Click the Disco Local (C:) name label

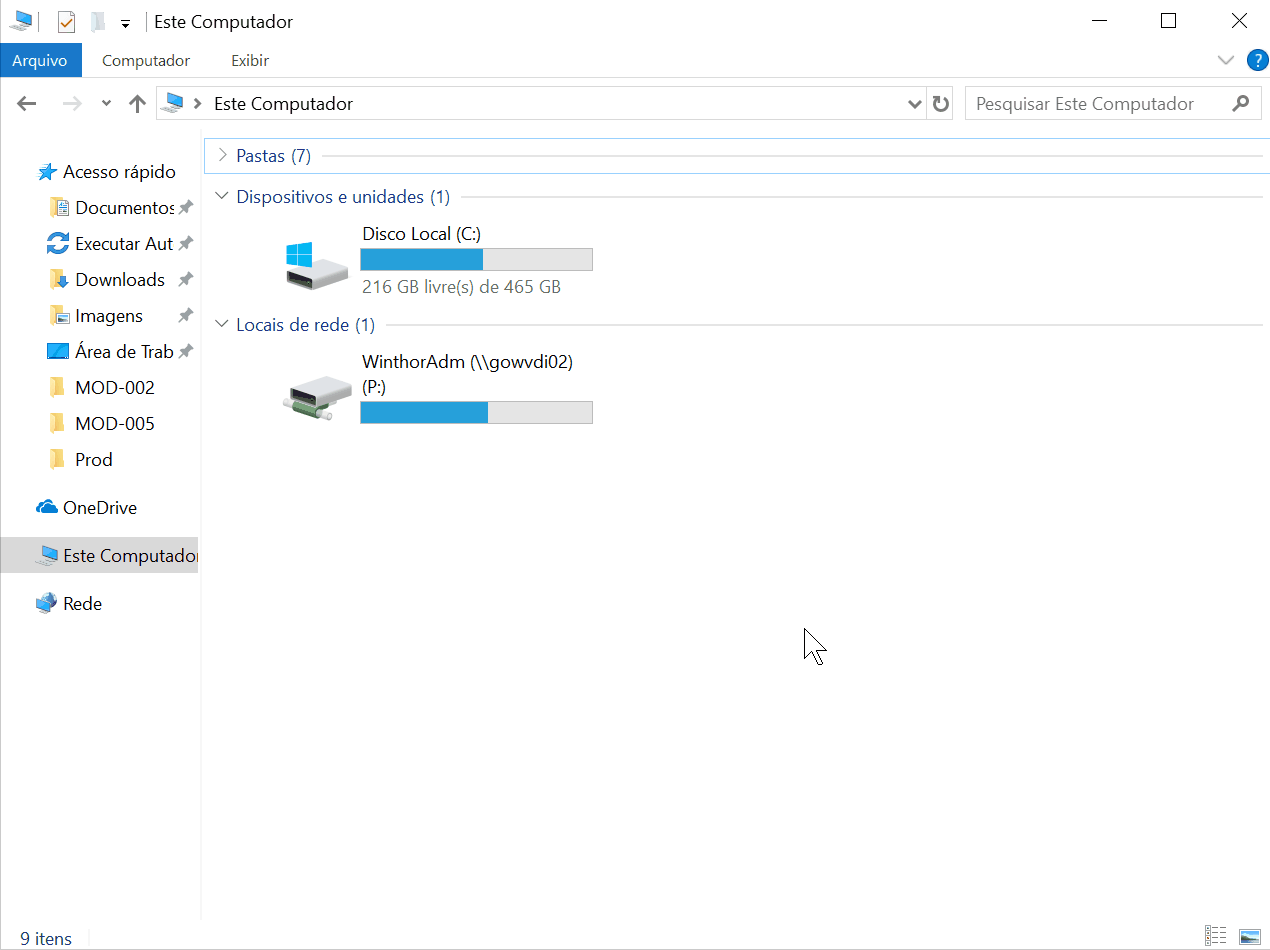[422, 234]
